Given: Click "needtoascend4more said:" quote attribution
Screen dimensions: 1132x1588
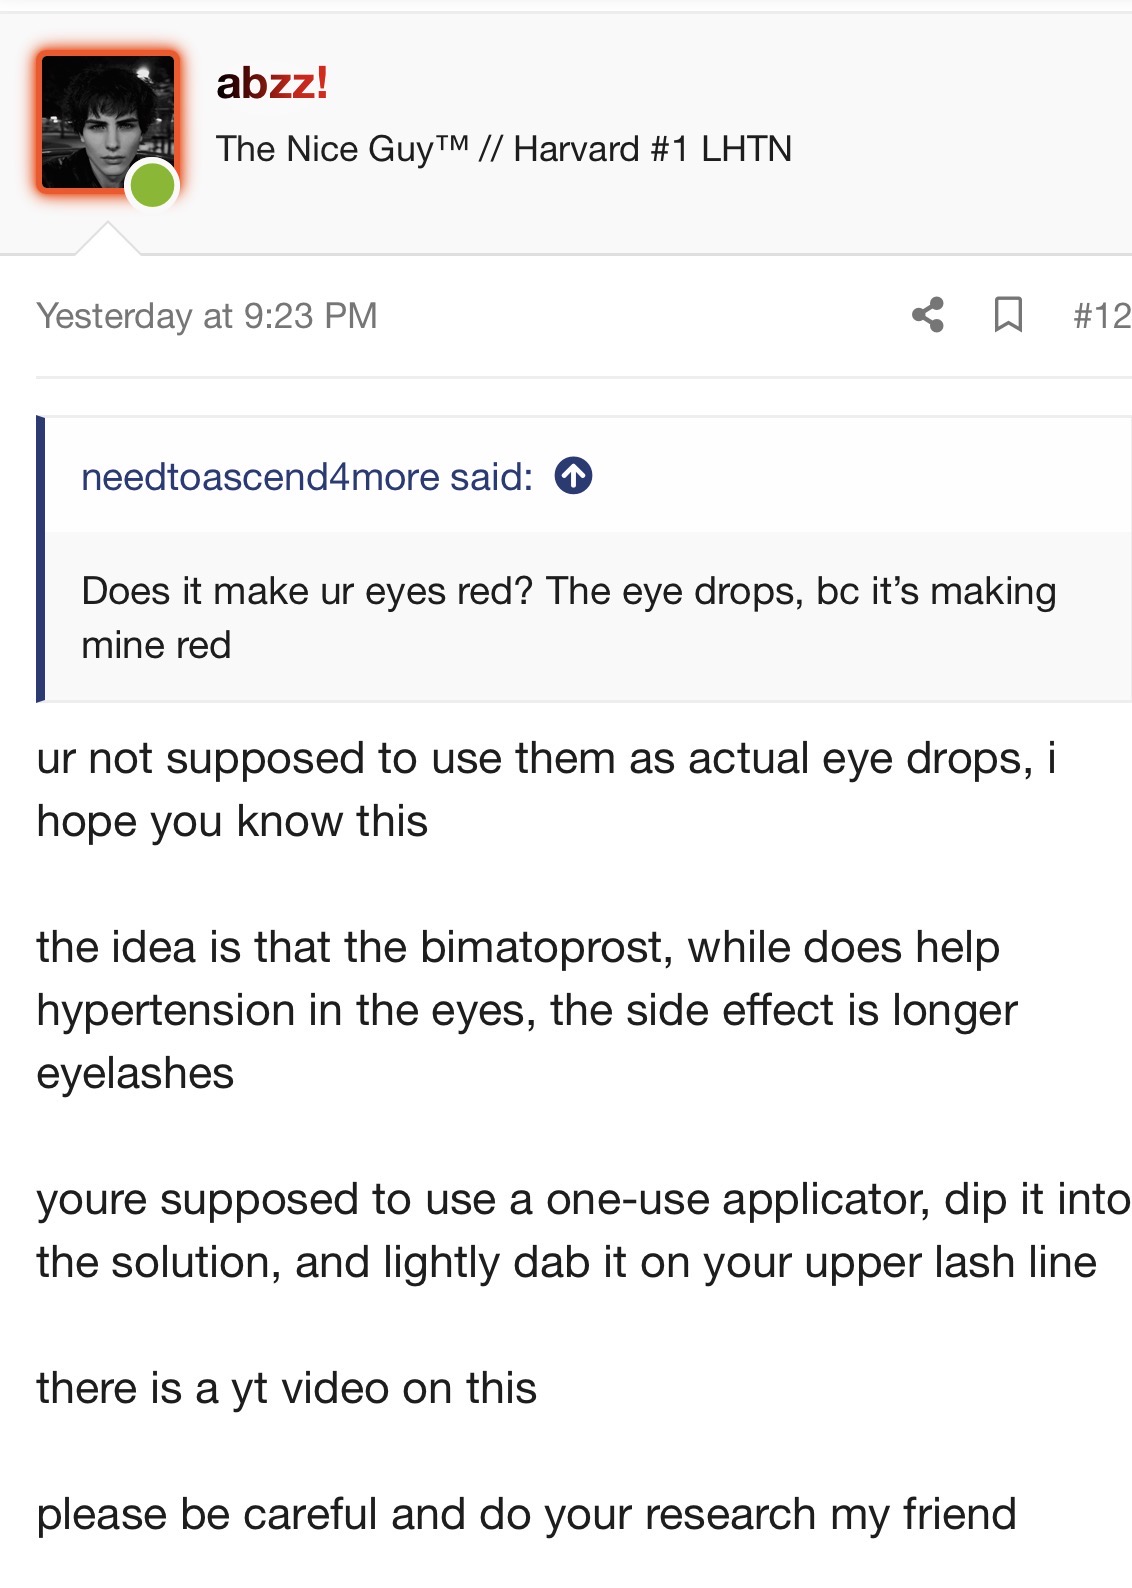Looking at the screenshot, I should (307, 477).
